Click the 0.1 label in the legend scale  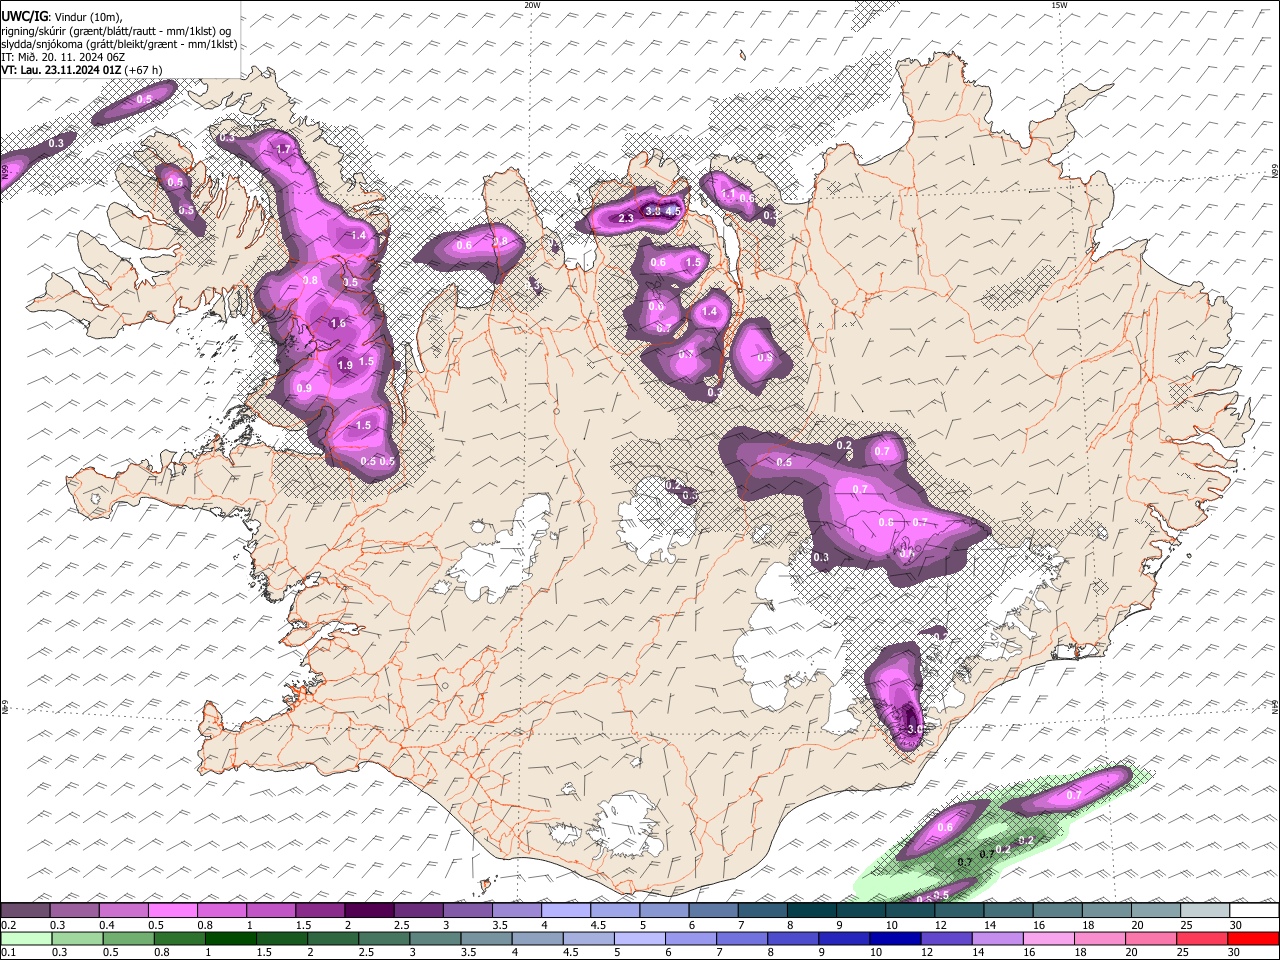[x=7, y=952]
